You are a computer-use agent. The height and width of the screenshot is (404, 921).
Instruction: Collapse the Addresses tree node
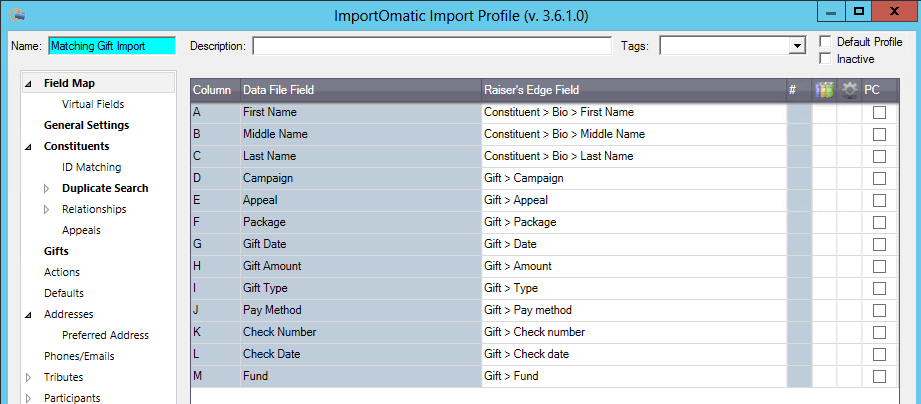point(28,315)
